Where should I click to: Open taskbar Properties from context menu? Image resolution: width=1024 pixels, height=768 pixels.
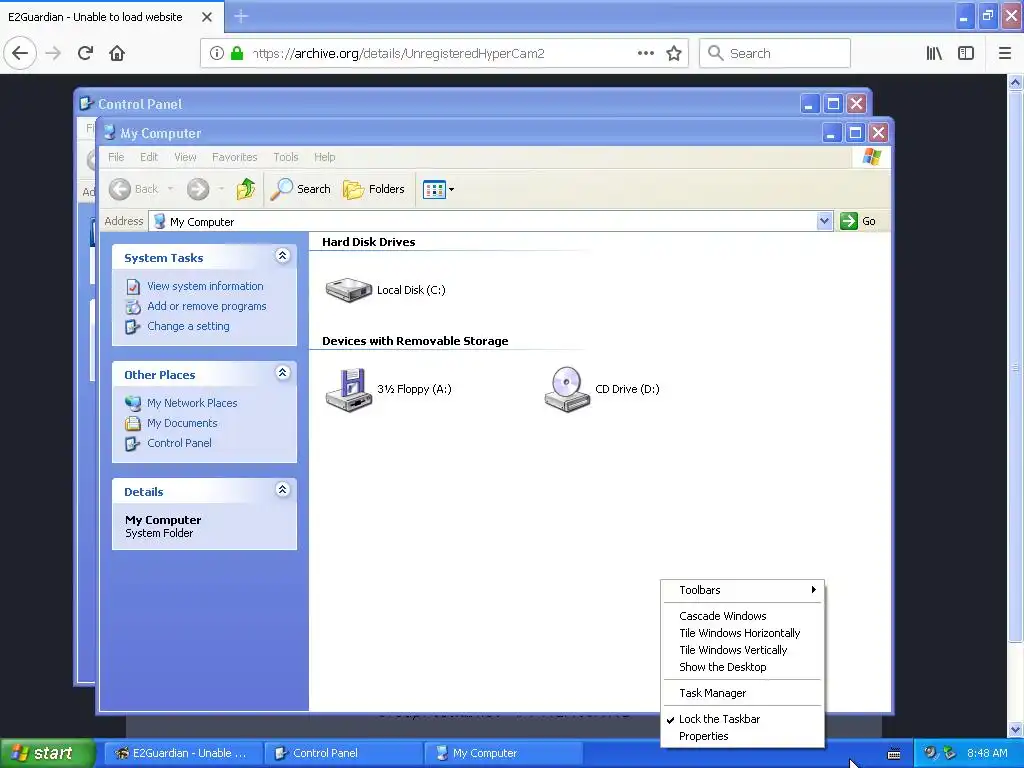click(743, 736)
